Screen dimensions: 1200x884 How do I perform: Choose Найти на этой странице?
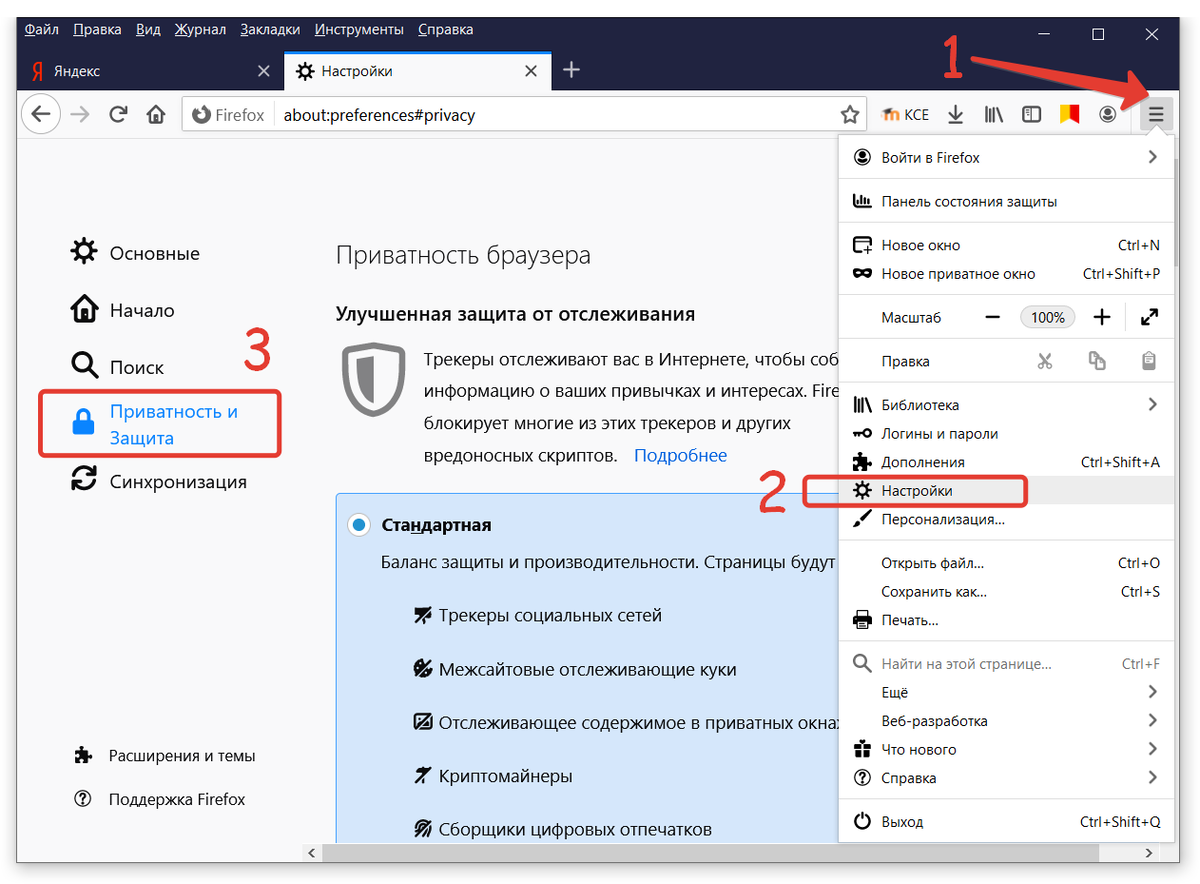(x=1006, y=664)
